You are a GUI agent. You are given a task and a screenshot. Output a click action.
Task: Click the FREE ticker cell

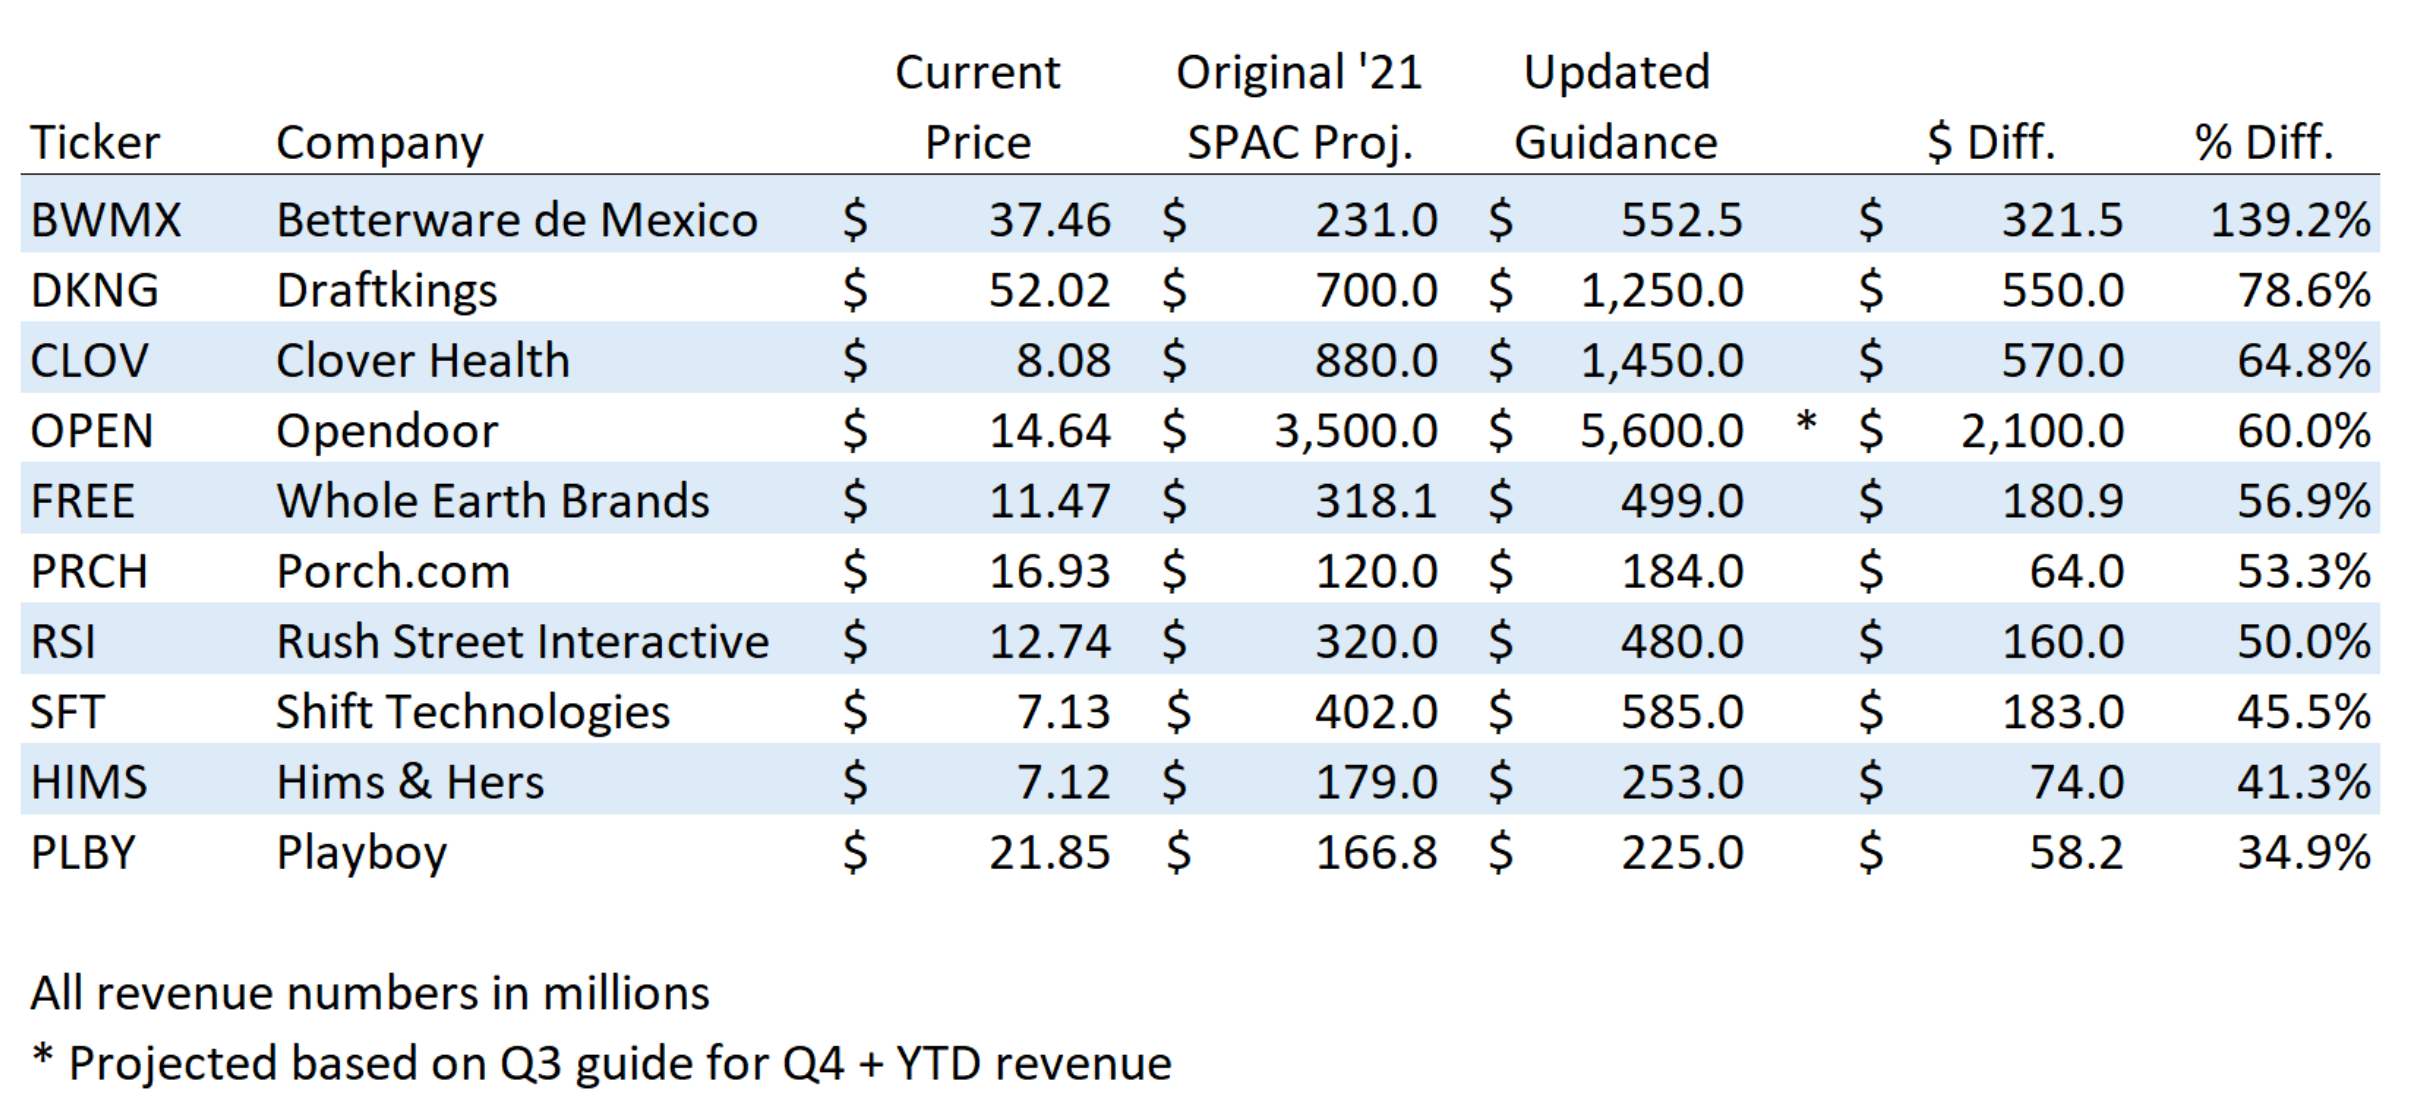[x=83, y=501]
